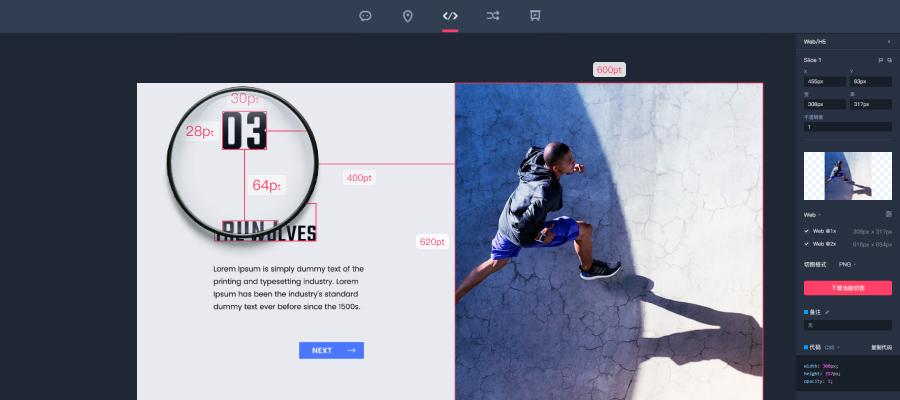Viewport: 900px width, 400px height.
Task: Click the presentation play screen icon
Action: tap(535, 16)
